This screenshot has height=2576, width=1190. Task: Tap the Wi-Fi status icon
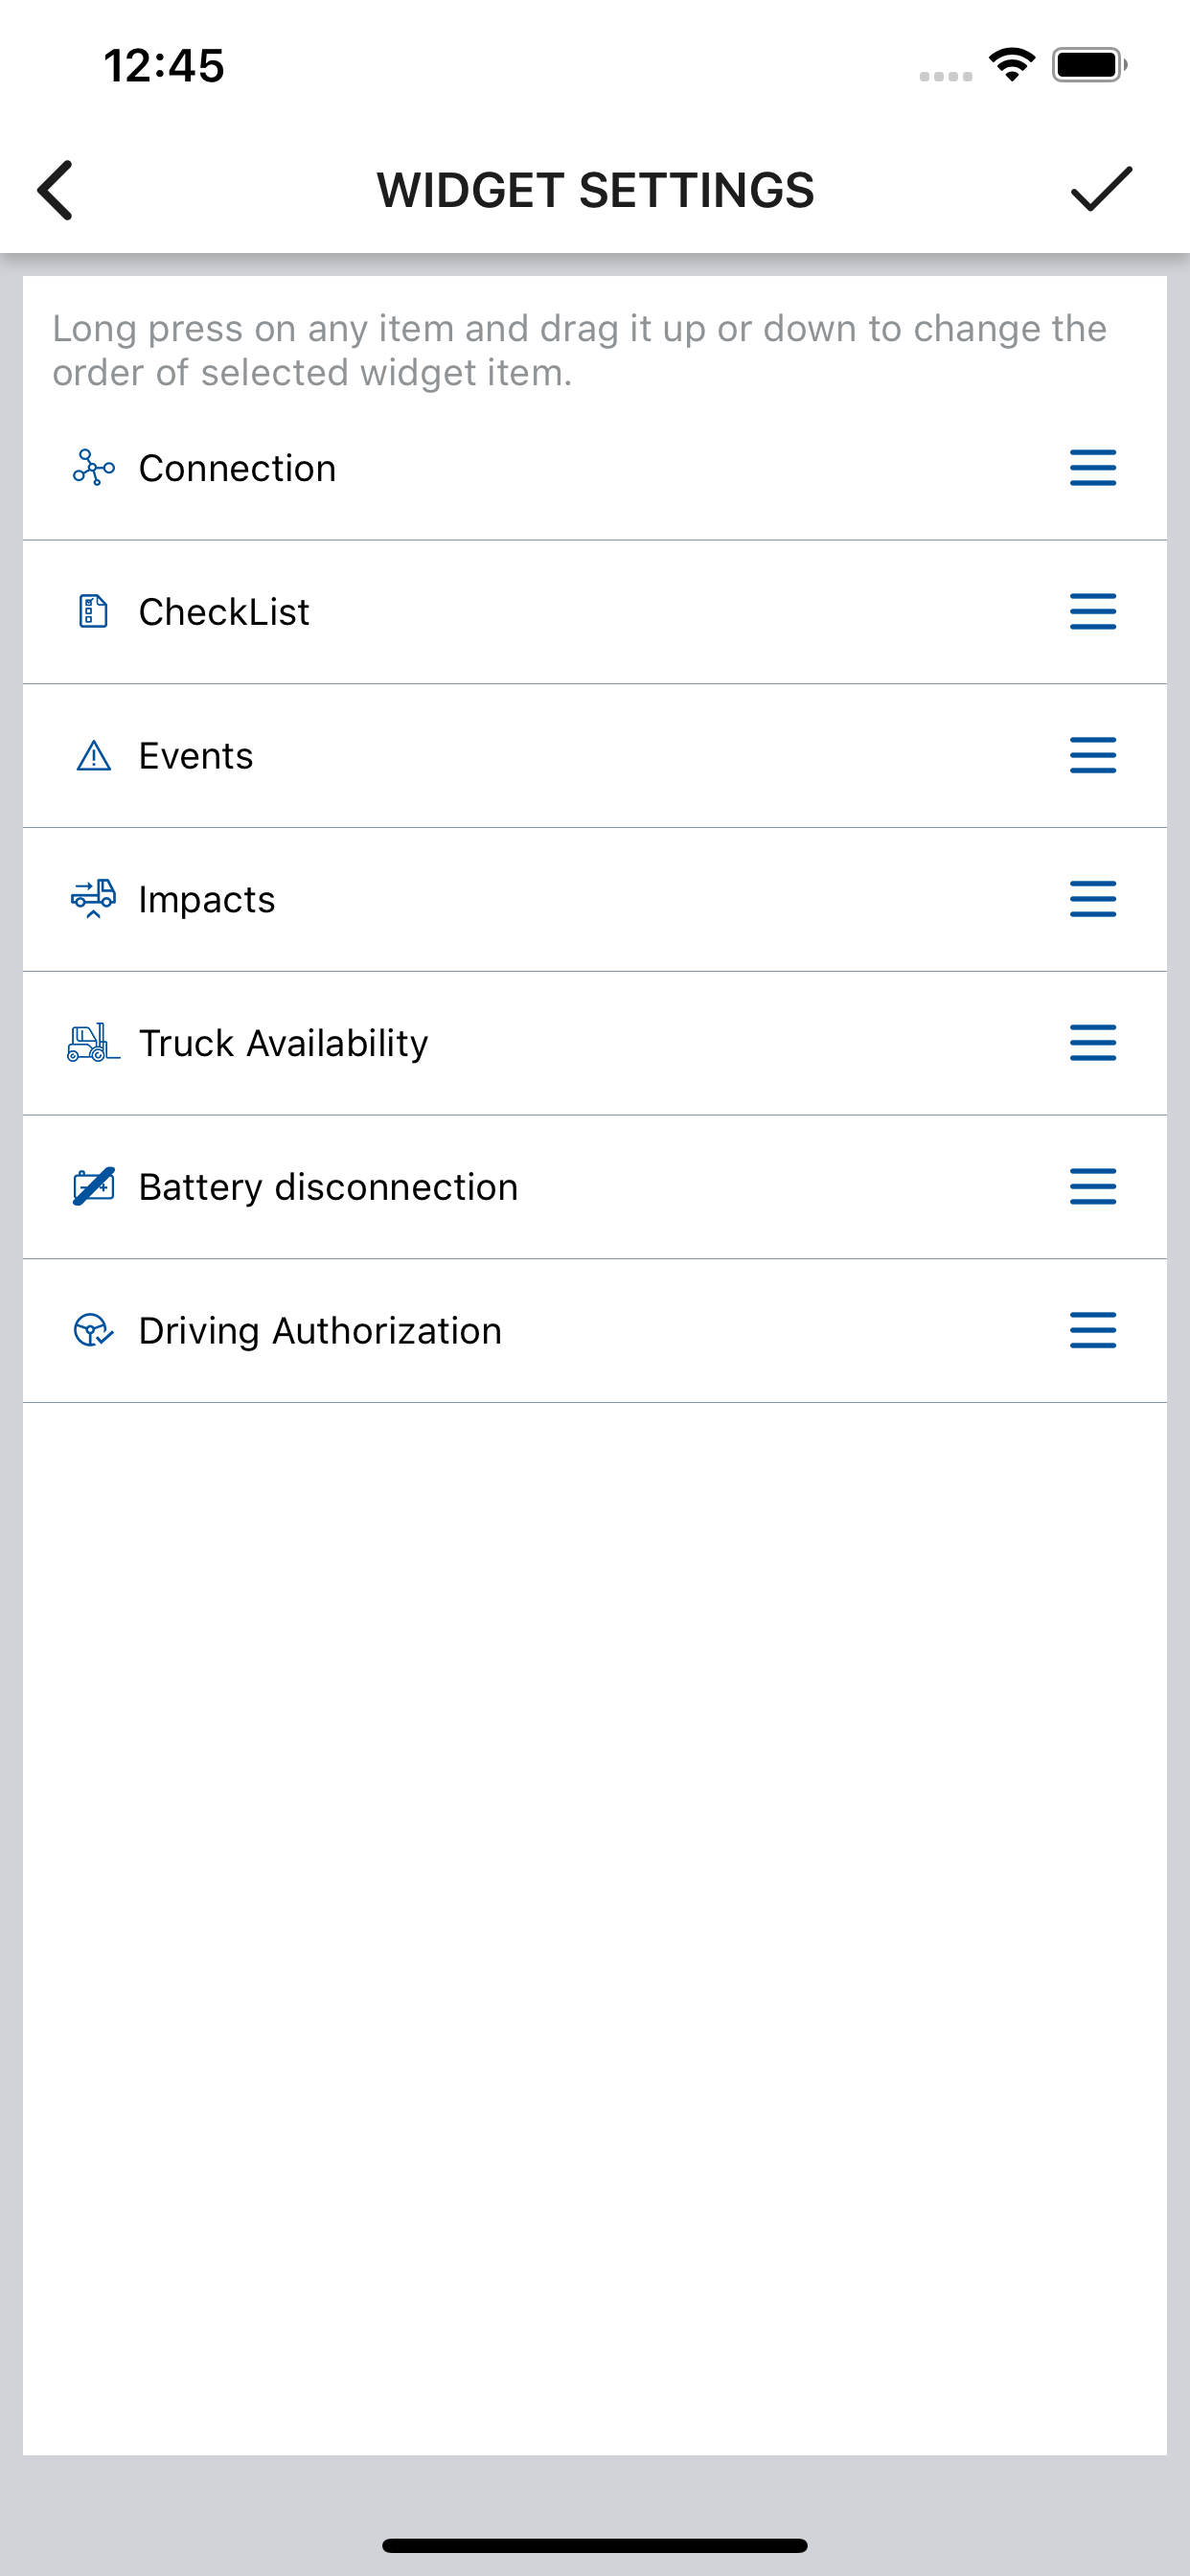click(x=1012, y=65)
